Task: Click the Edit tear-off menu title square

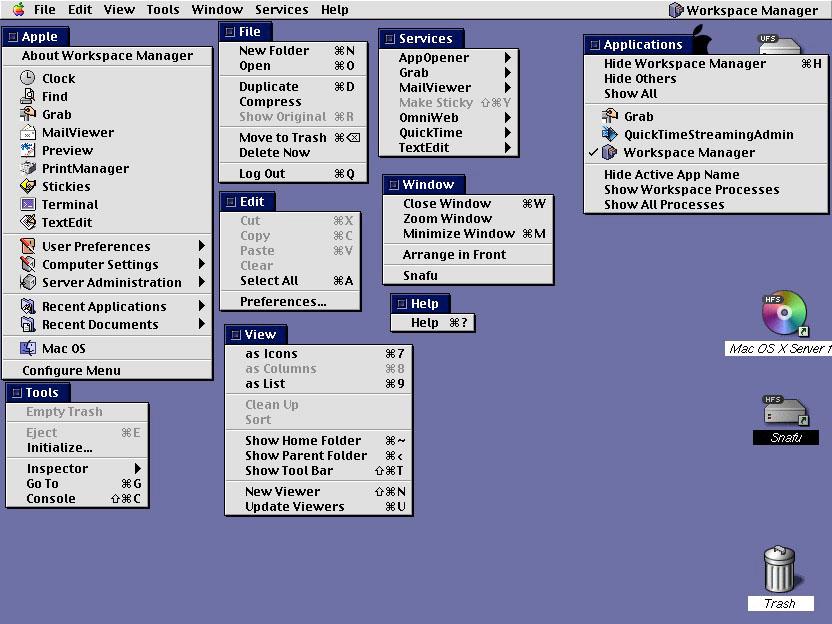Action: [x=231, y=202]
